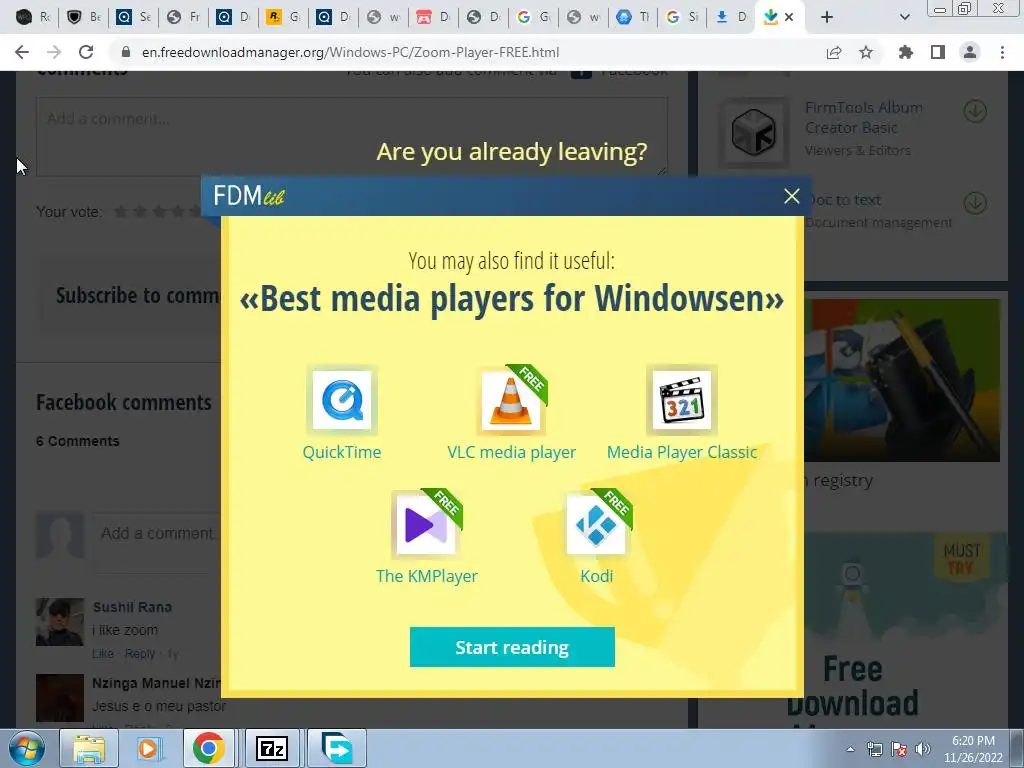Open Windows Explorer from taskbar
The image size is (1024, 768).
88,748
